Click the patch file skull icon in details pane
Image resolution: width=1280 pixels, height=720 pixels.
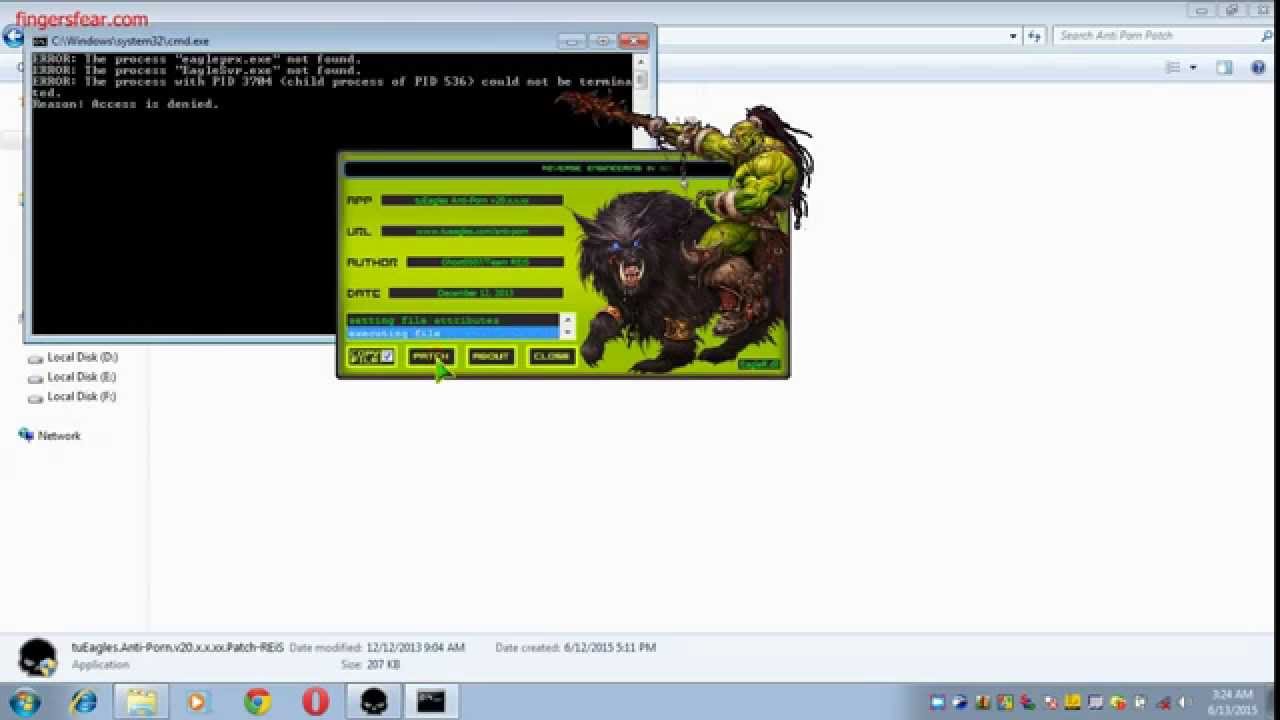[x=38, y=657]
